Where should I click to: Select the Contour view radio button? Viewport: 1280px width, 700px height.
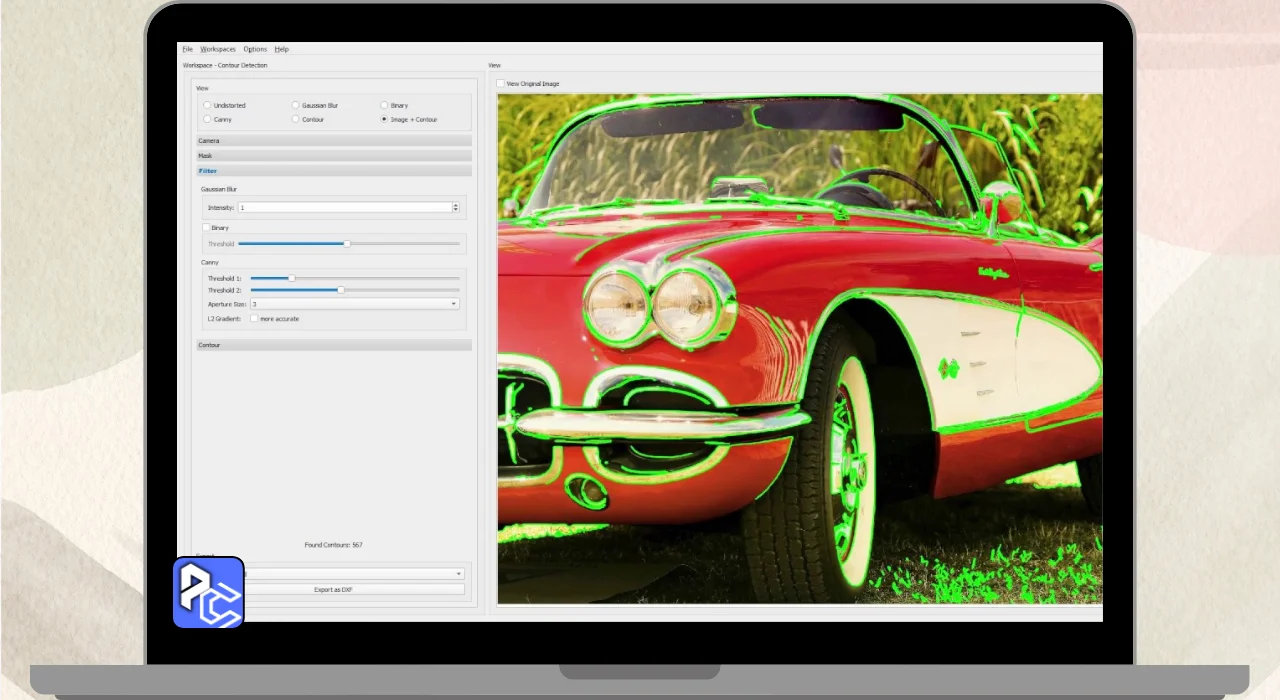pos(295,119)
